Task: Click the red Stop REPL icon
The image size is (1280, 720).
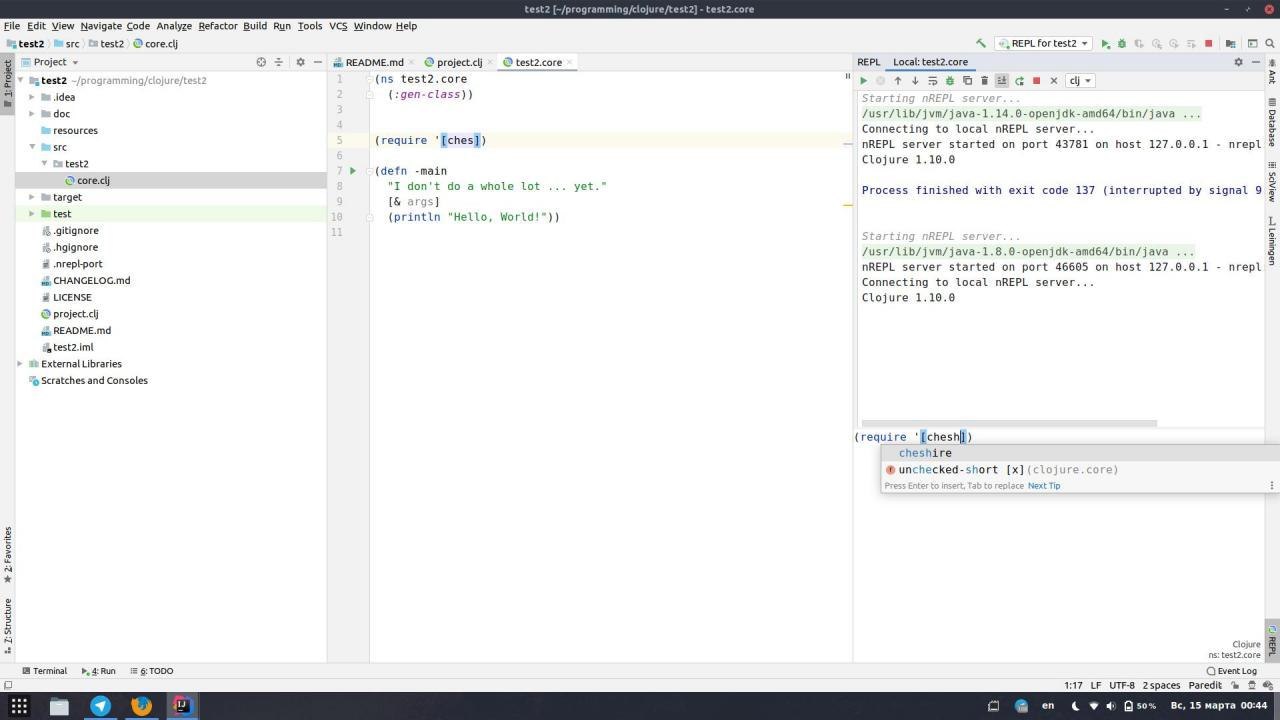Action: [1036, 81]
